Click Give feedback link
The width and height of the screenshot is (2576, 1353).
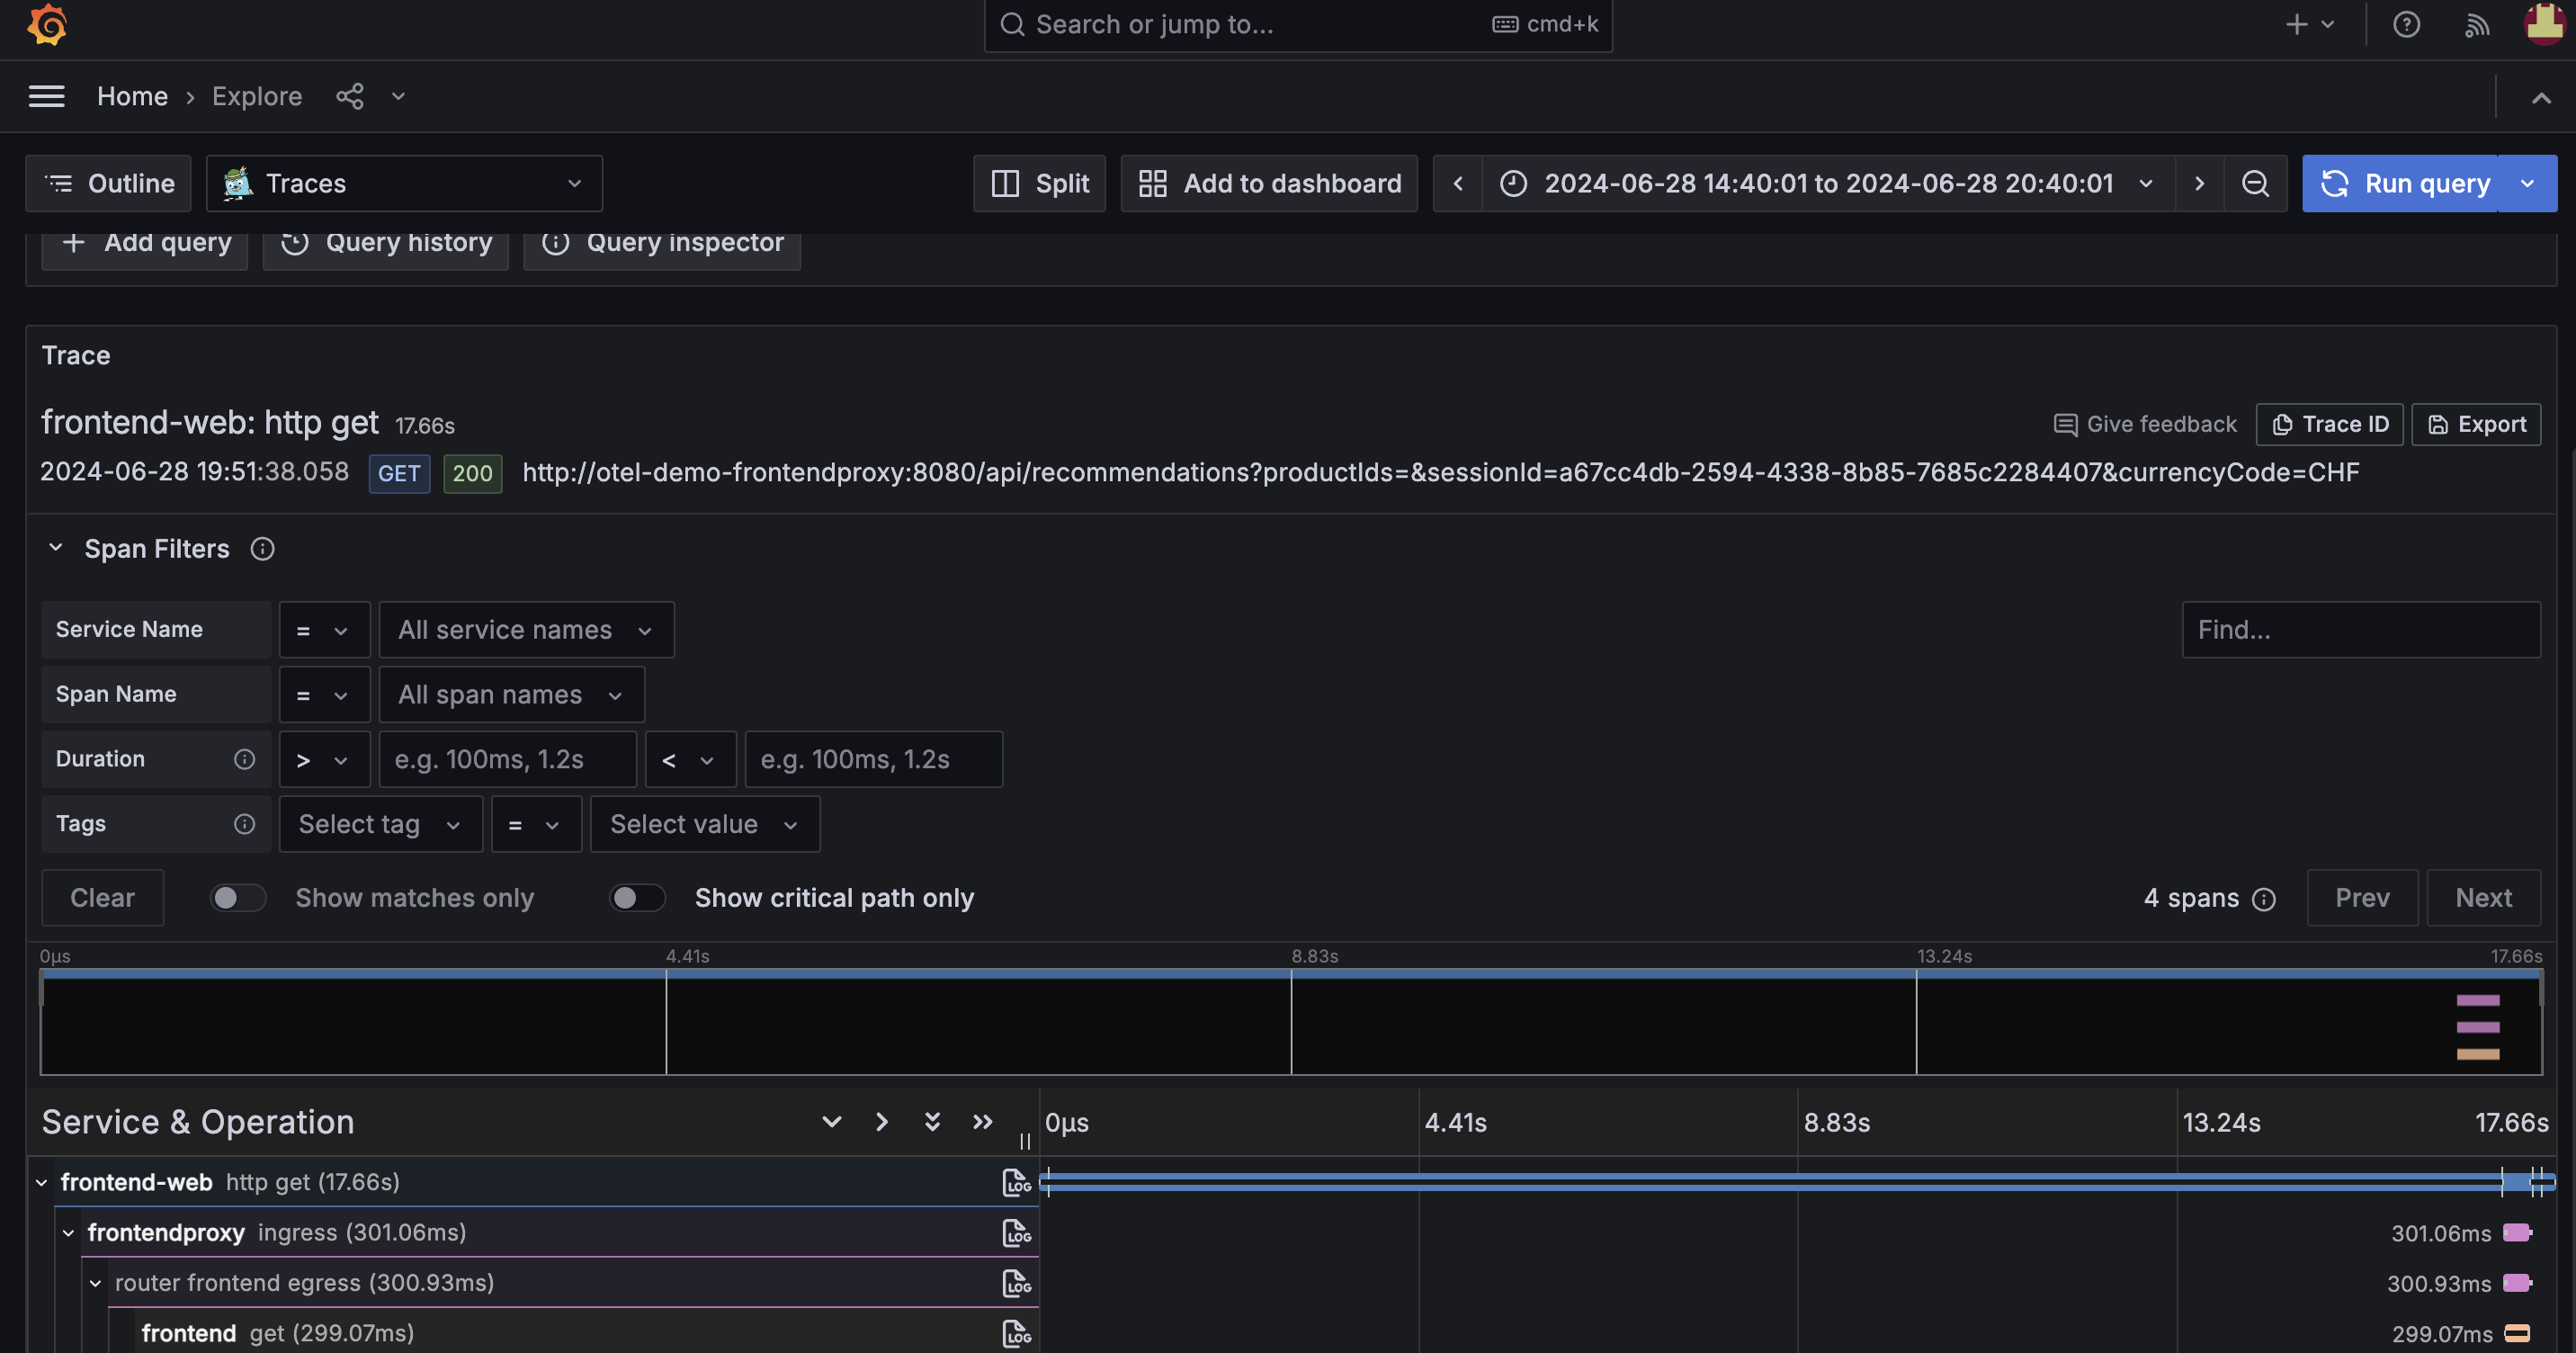point(2144,424)
